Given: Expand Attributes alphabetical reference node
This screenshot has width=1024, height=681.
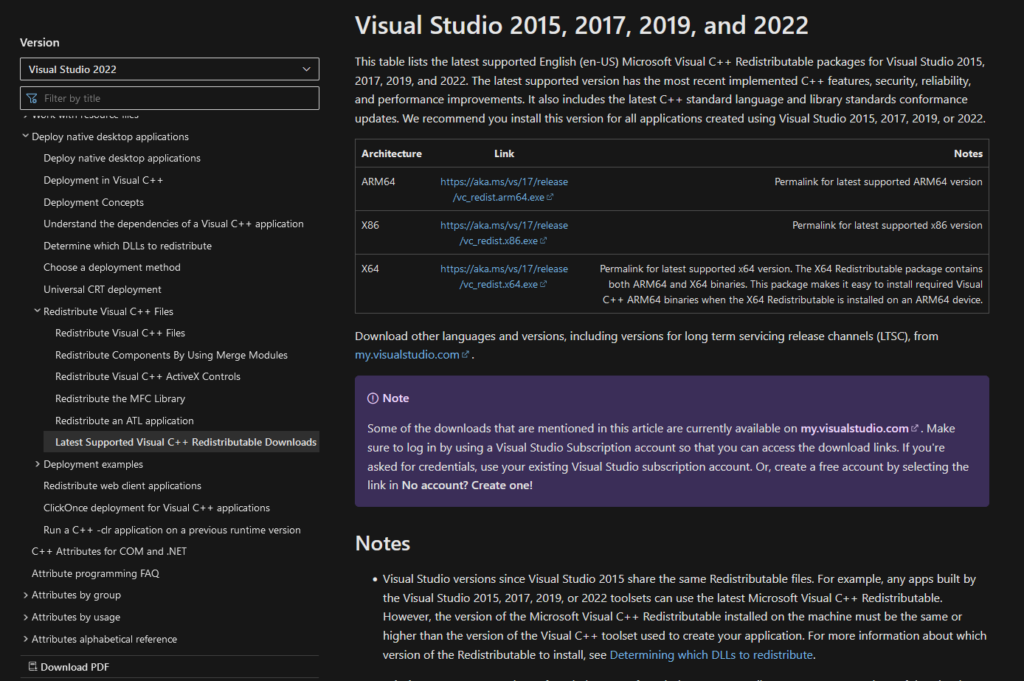Looking at the screenshot, I should pyautogui.click(x=25, y=639).
